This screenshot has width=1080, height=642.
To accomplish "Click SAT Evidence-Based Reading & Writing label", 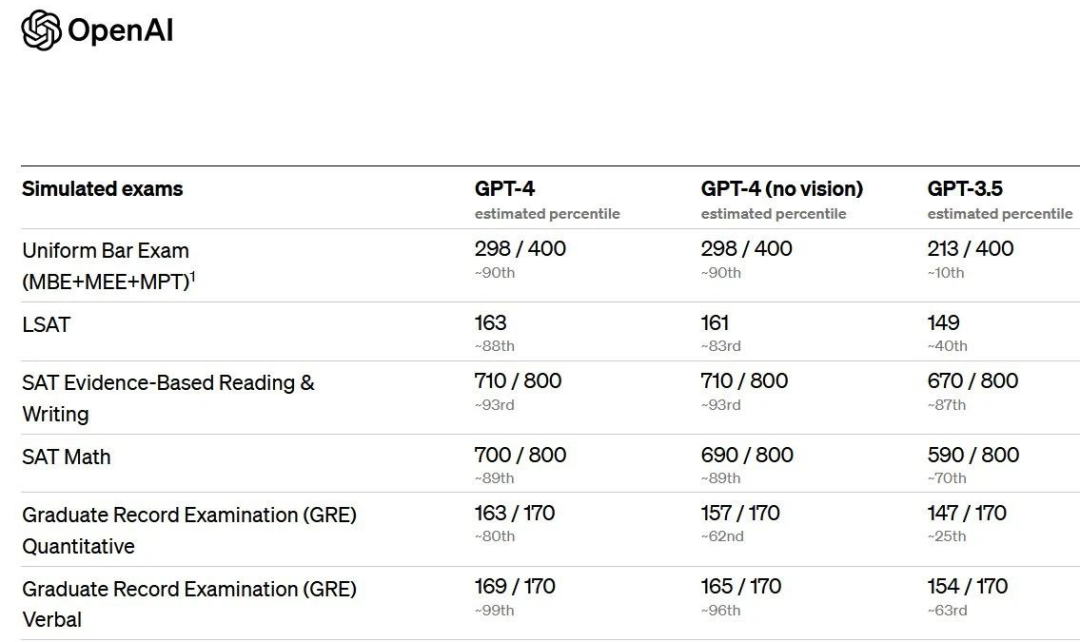I will (168, 383).
